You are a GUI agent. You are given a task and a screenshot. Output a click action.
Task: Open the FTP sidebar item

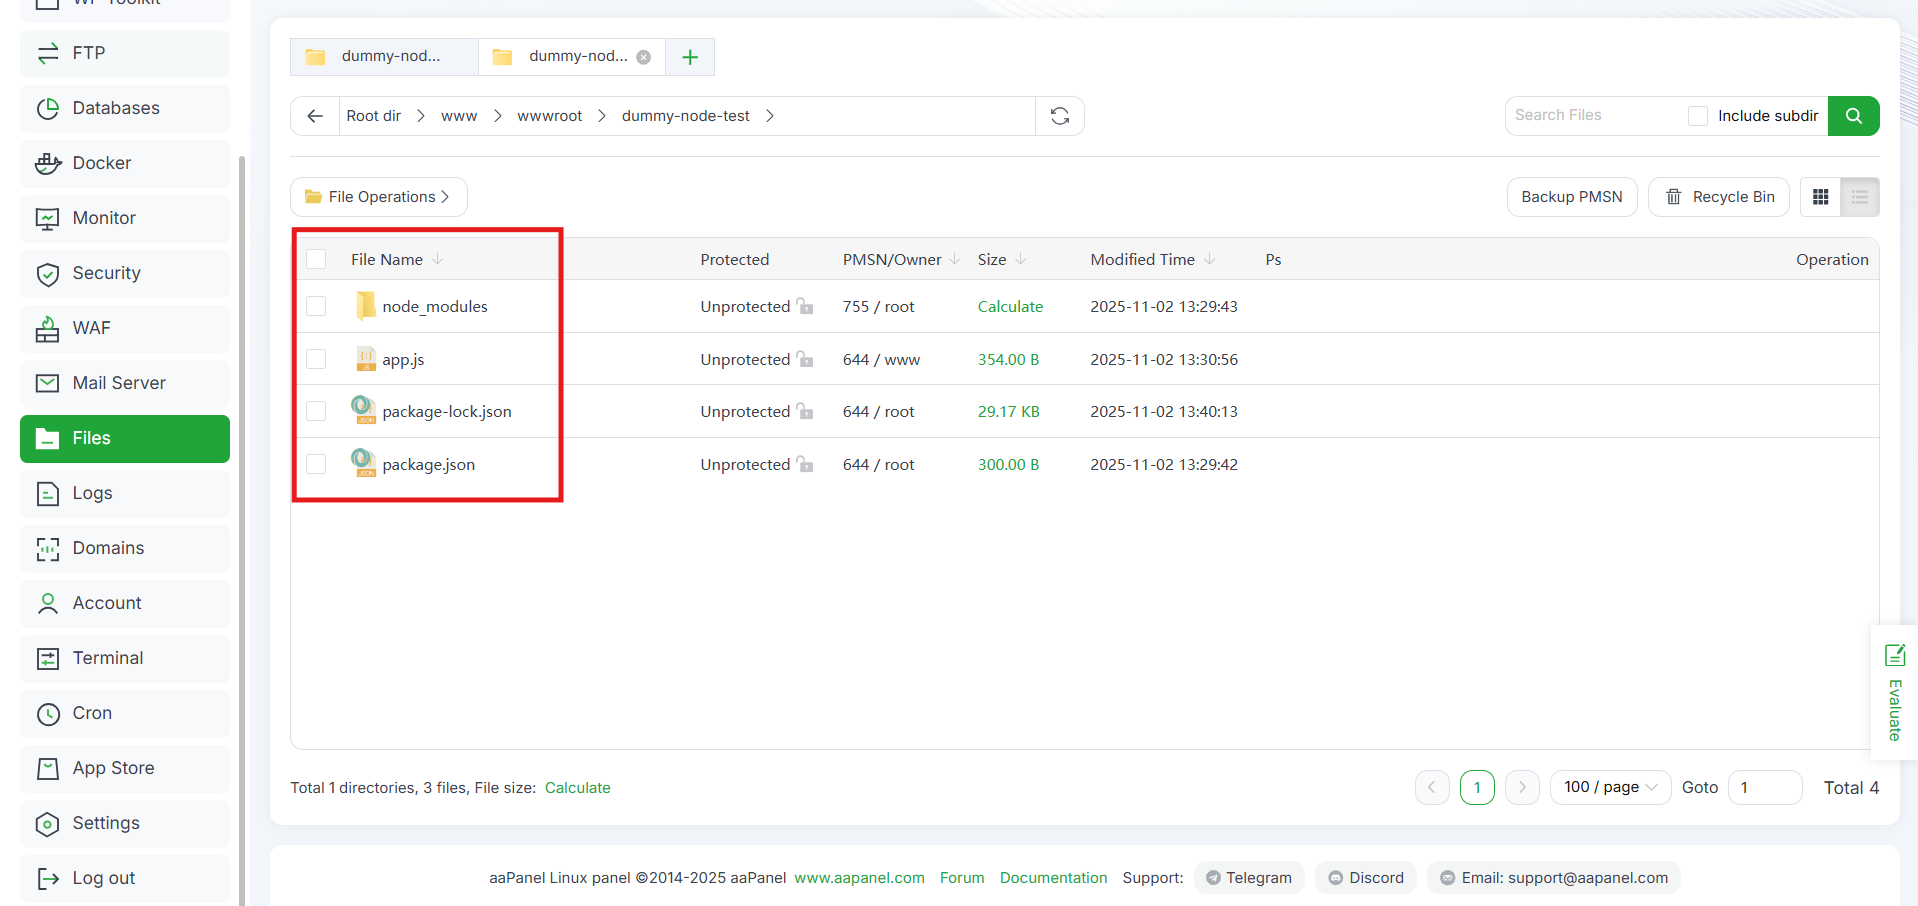point(125,53)
